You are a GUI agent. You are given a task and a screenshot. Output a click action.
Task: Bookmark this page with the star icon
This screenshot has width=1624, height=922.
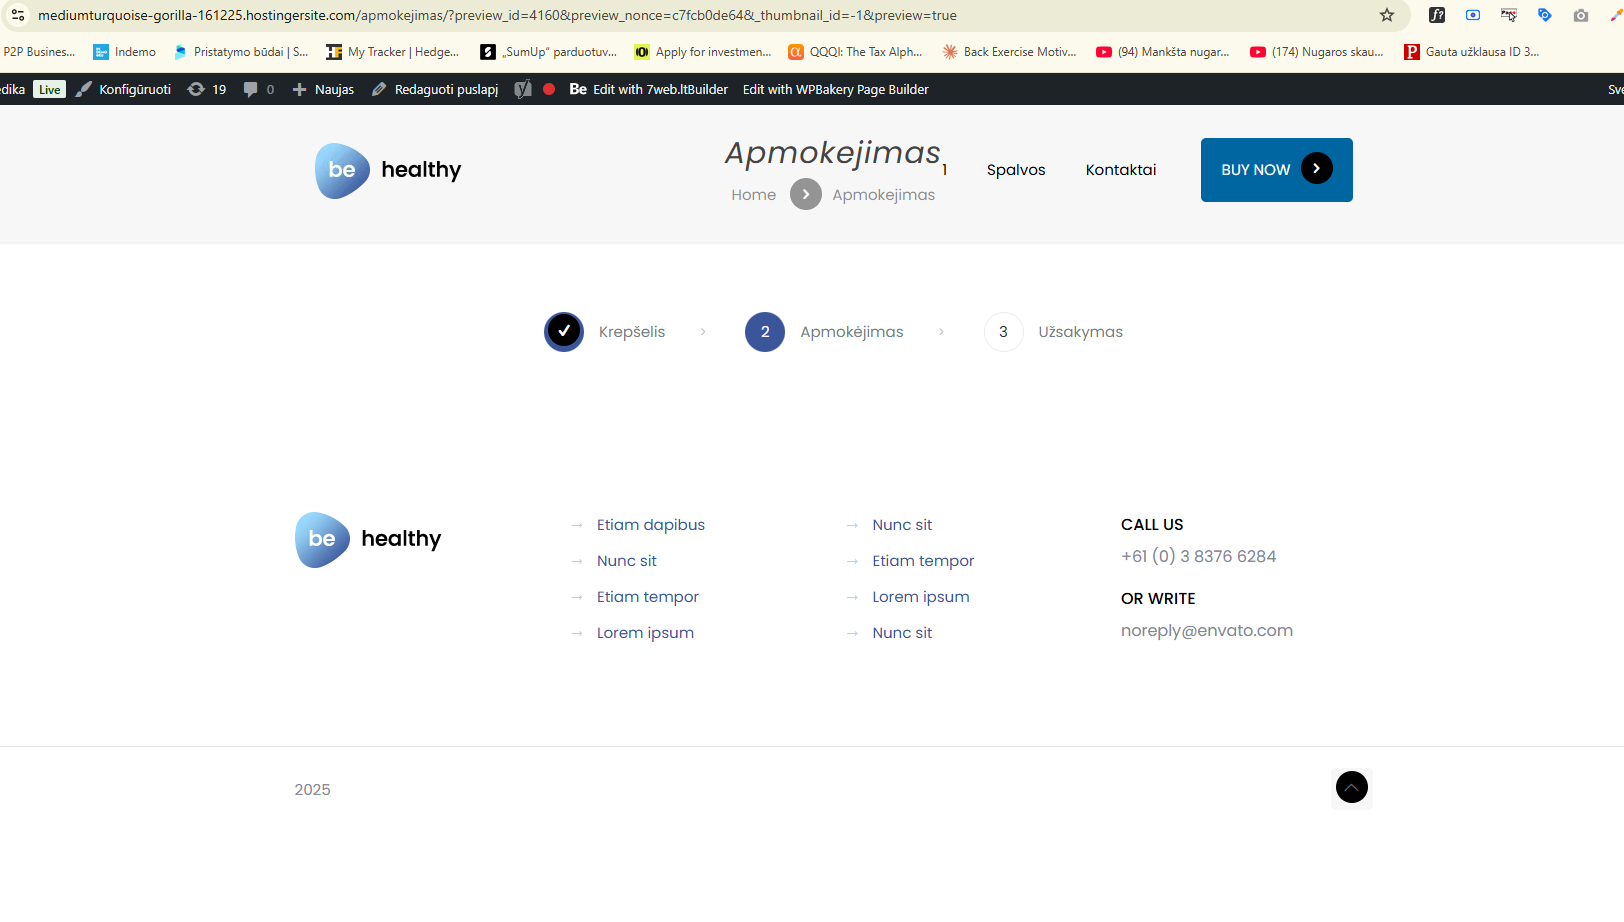(1386, 15)
